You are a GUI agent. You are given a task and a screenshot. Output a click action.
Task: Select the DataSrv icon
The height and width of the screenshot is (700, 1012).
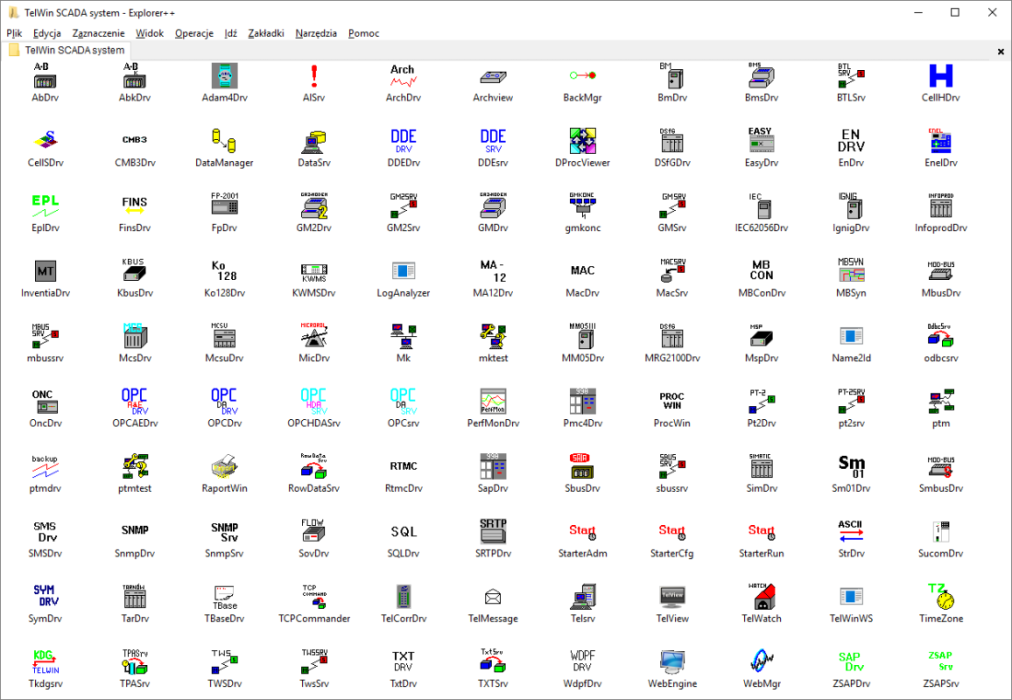314,141
